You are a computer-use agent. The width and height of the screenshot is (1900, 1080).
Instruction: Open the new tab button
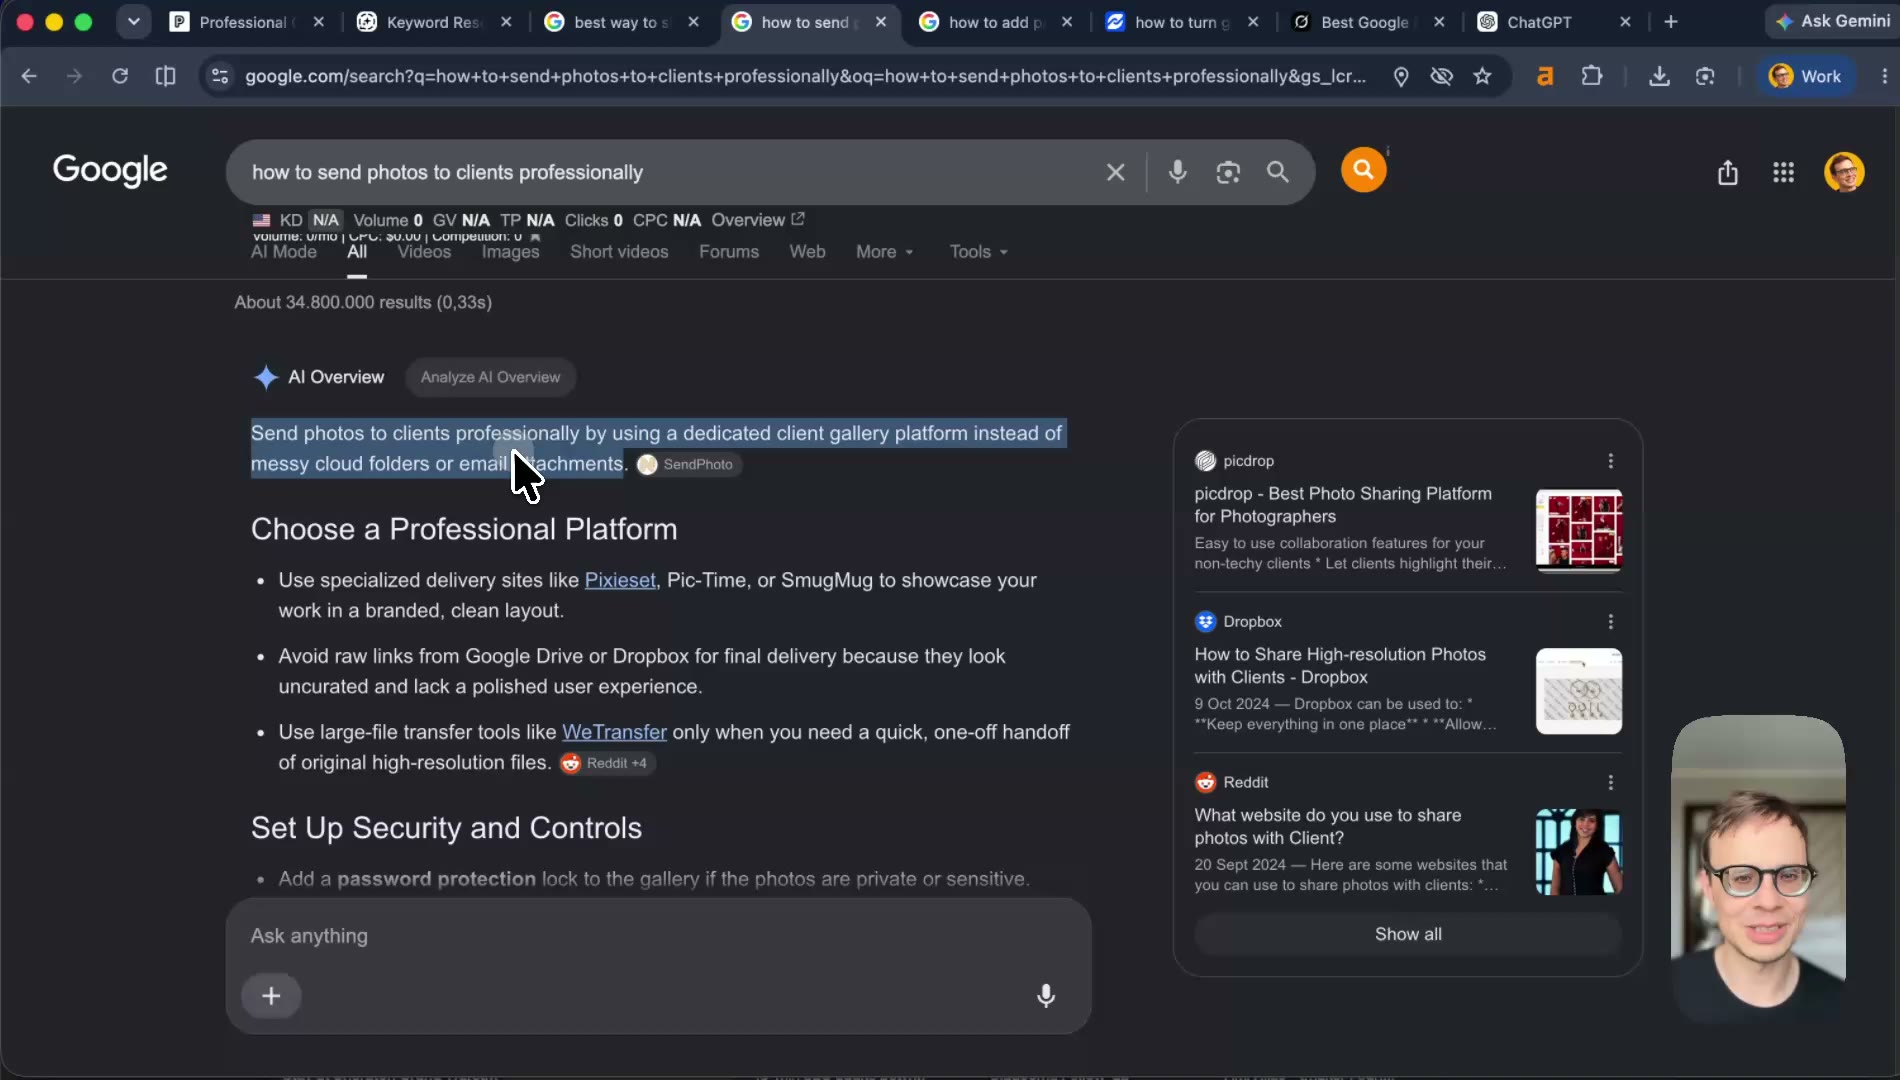1670,22
